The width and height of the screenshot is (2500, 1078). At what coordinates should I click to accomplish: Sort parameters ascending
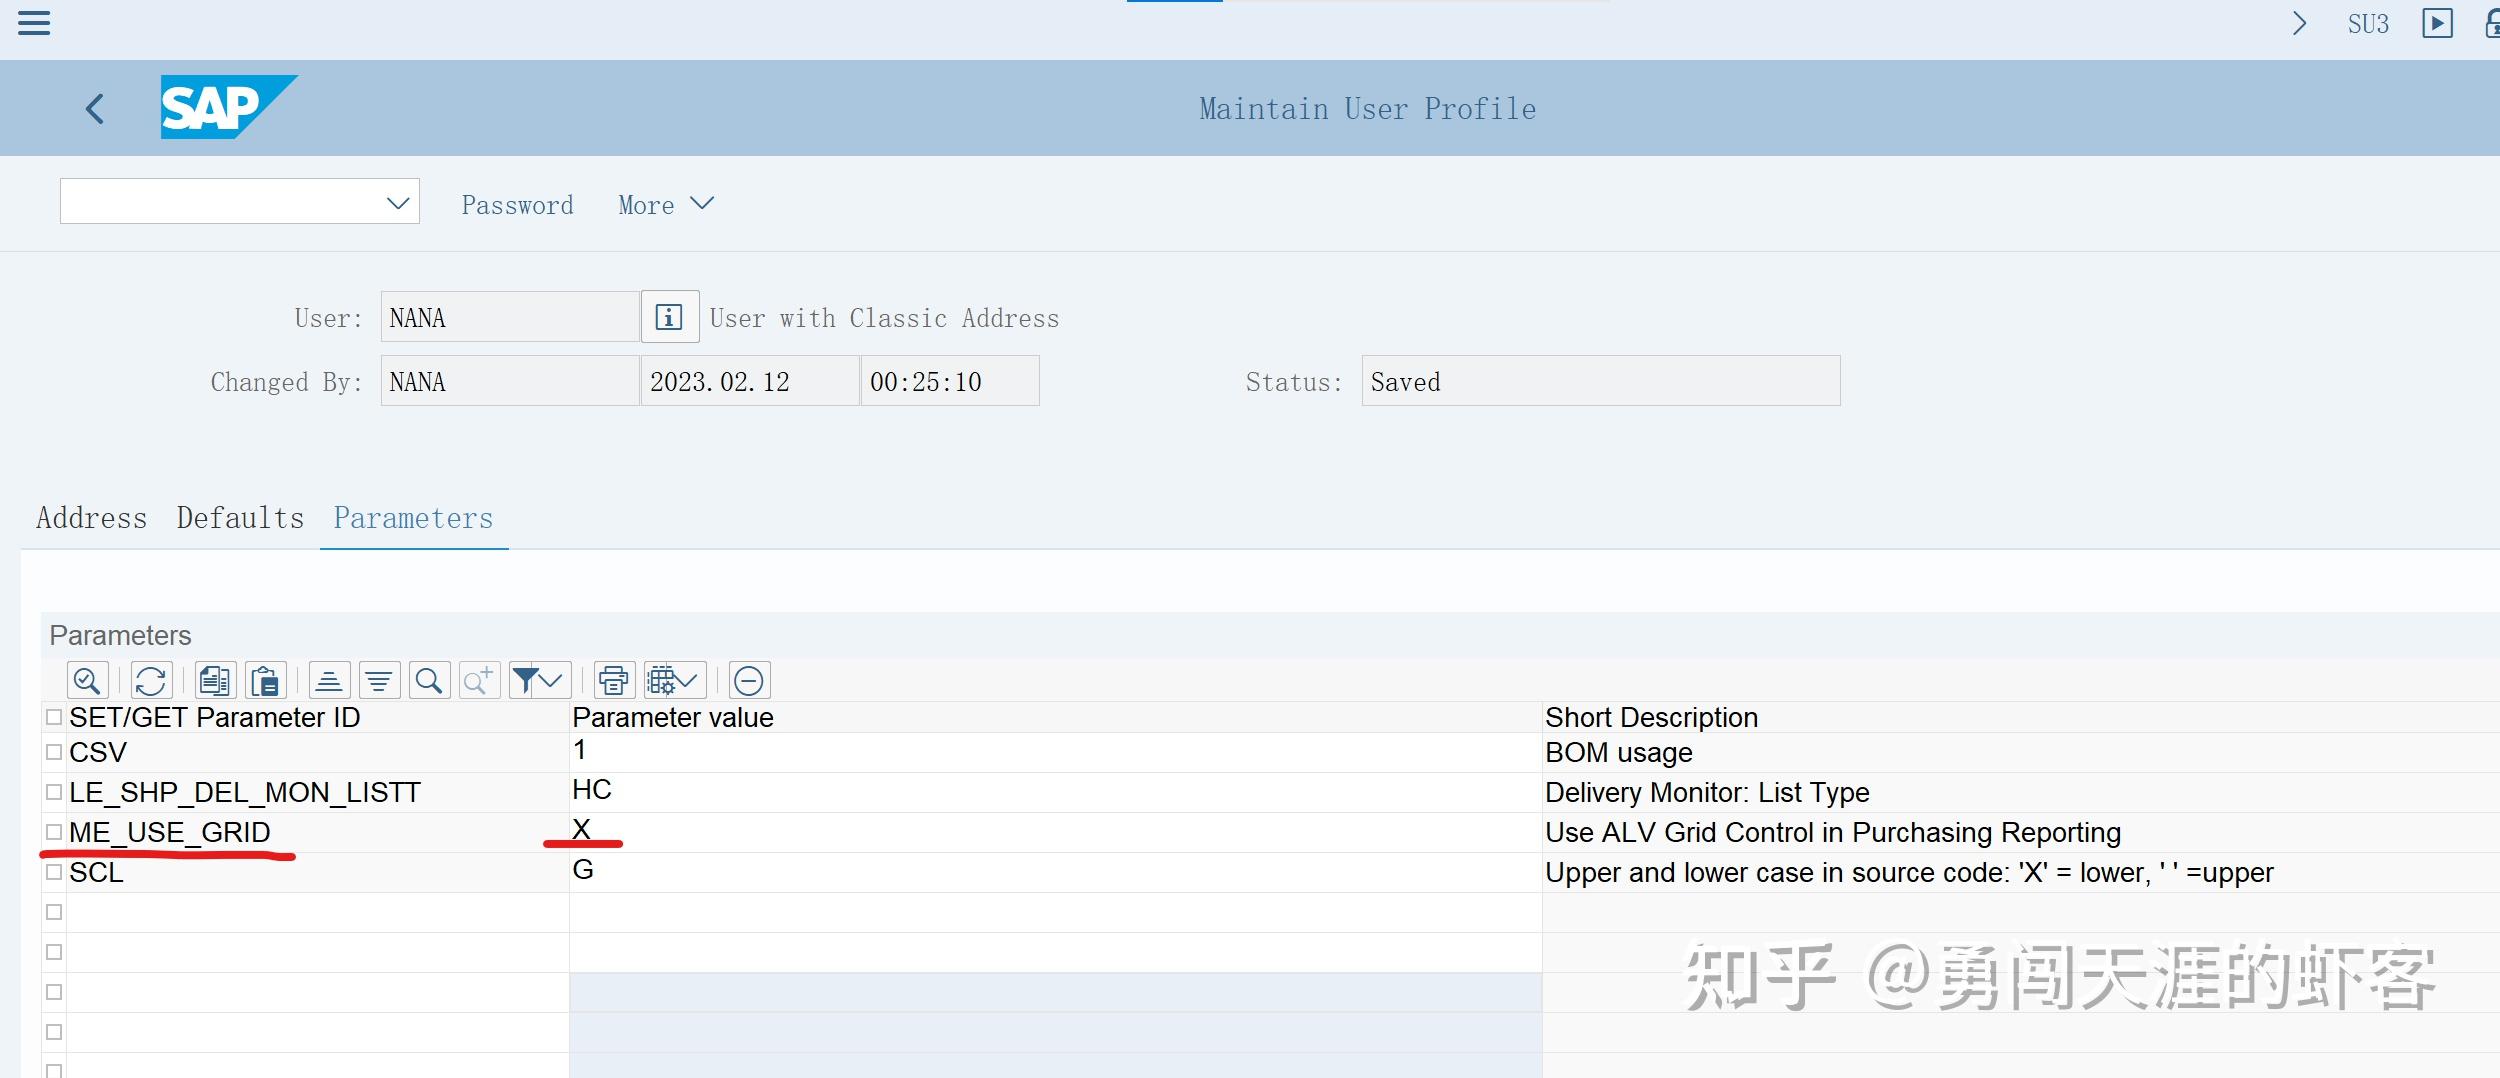tap(329, 680)
